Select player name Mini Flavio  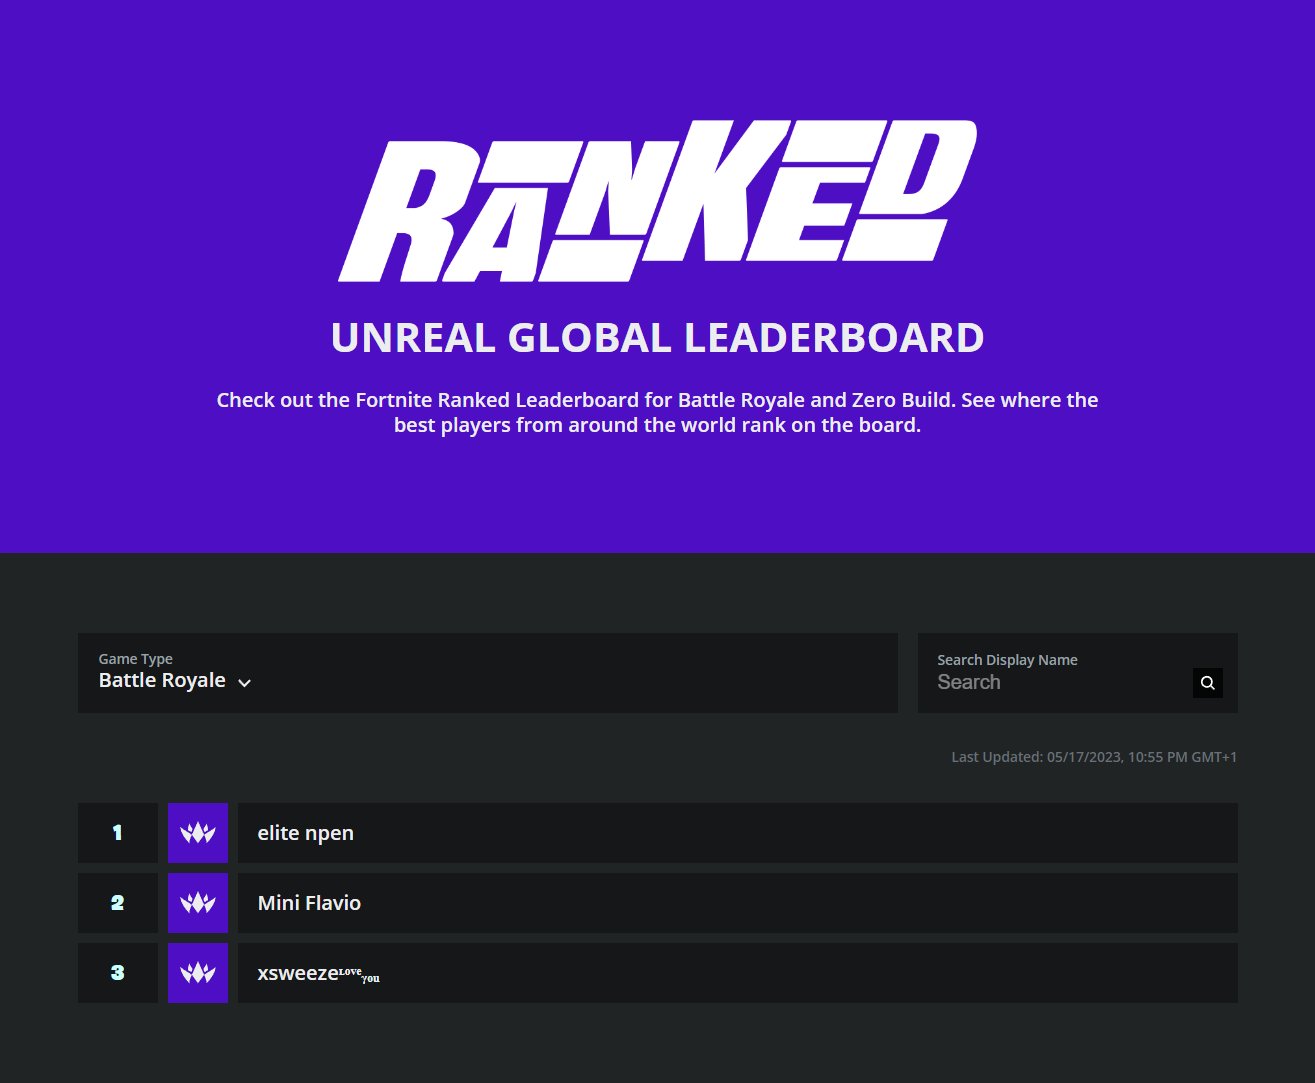pyautogui.click(x=309, y=903)
